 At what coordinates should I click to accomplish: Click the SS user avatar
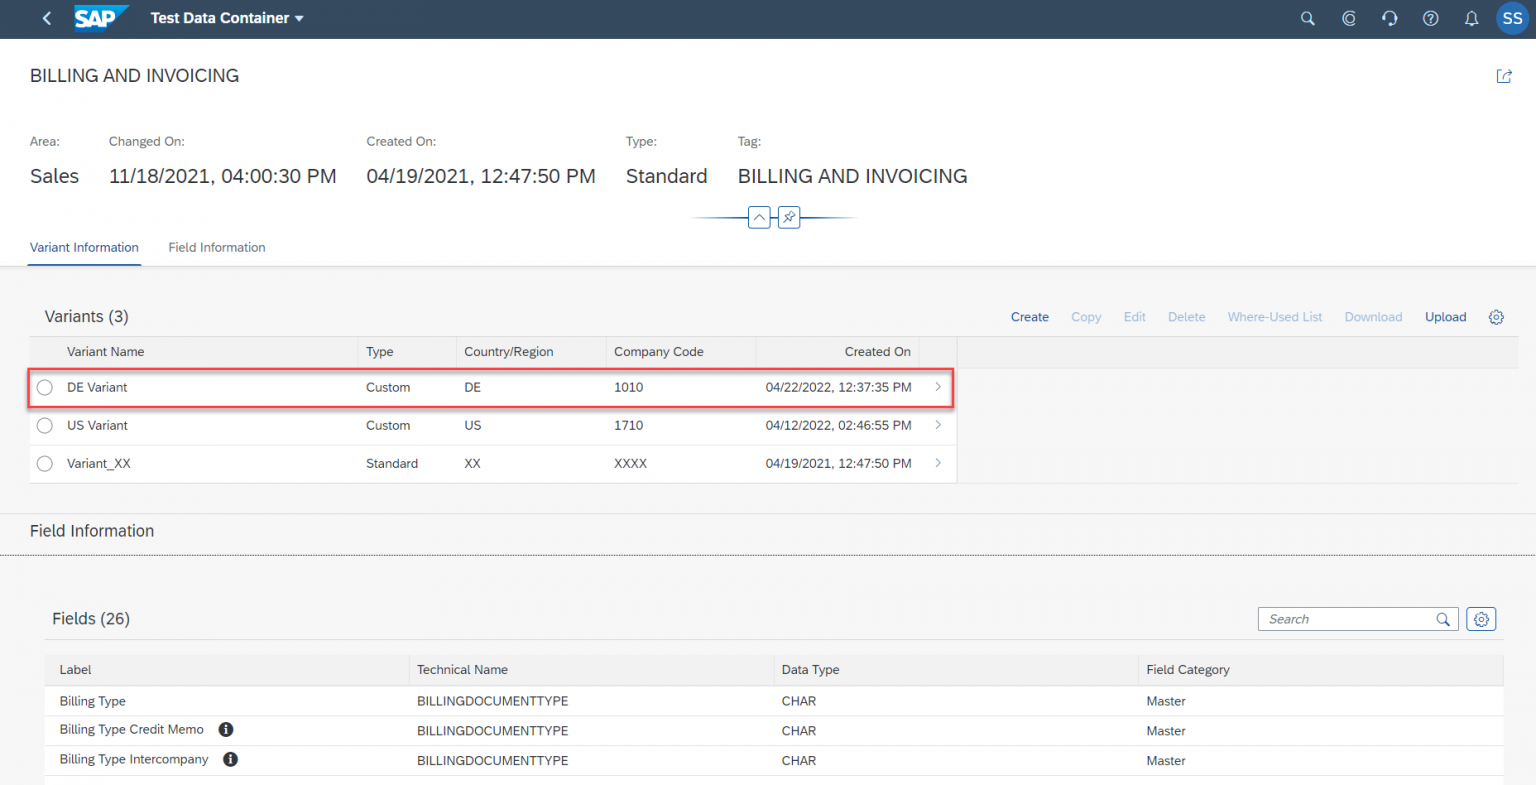pyautogui.click(x=1511, y=18)
